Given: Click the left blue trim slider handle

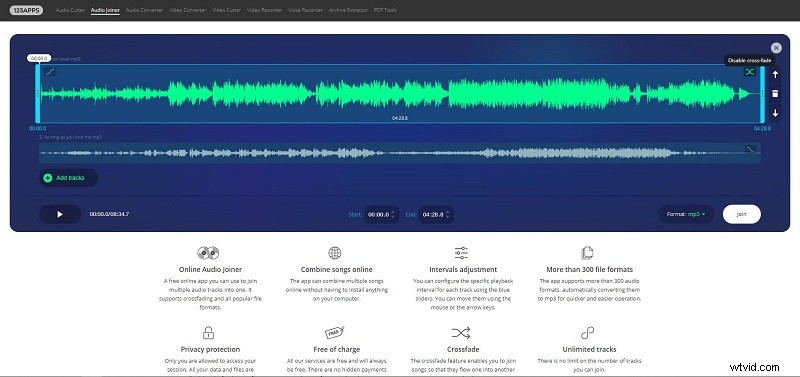Looking at the screenshot, I should point(37,93).
